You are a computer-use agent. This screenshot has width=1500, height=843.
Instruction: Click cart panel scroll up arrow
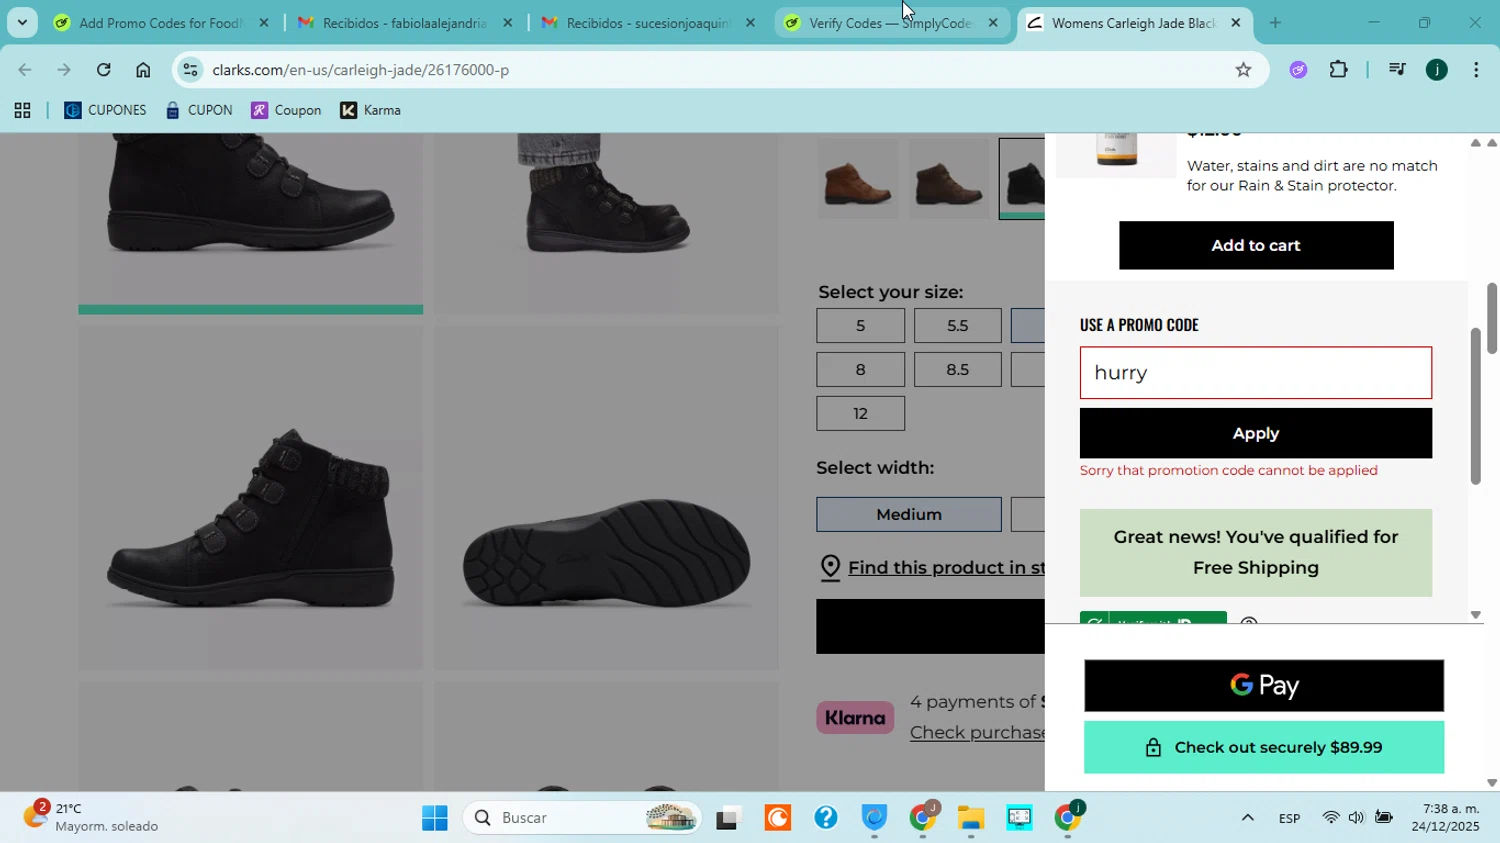pyautogui.click(x=1475, y=143)
